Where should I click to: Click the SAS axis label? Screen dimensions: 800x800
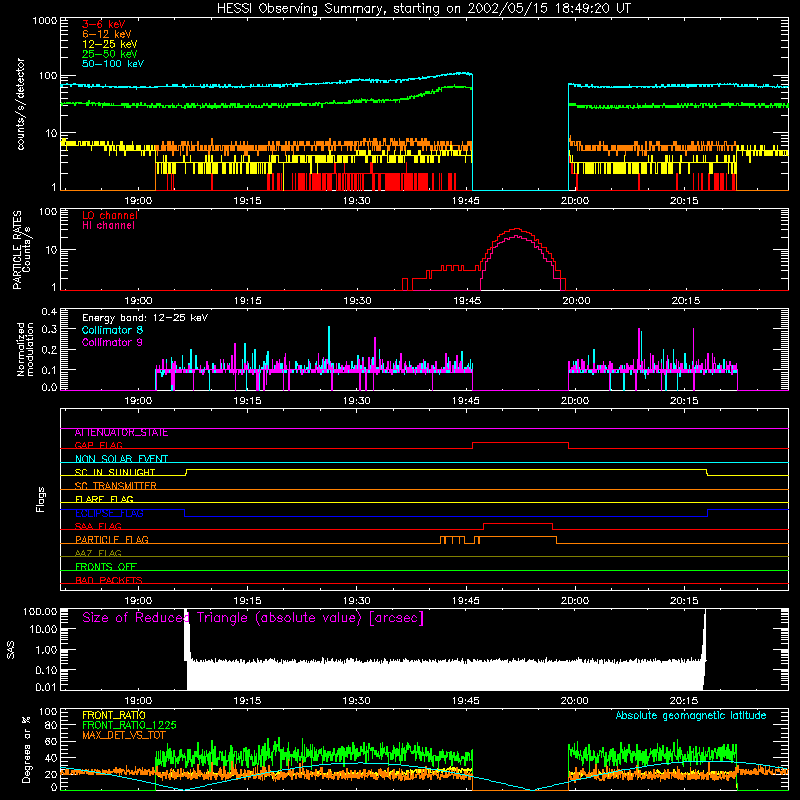[11, 650]
